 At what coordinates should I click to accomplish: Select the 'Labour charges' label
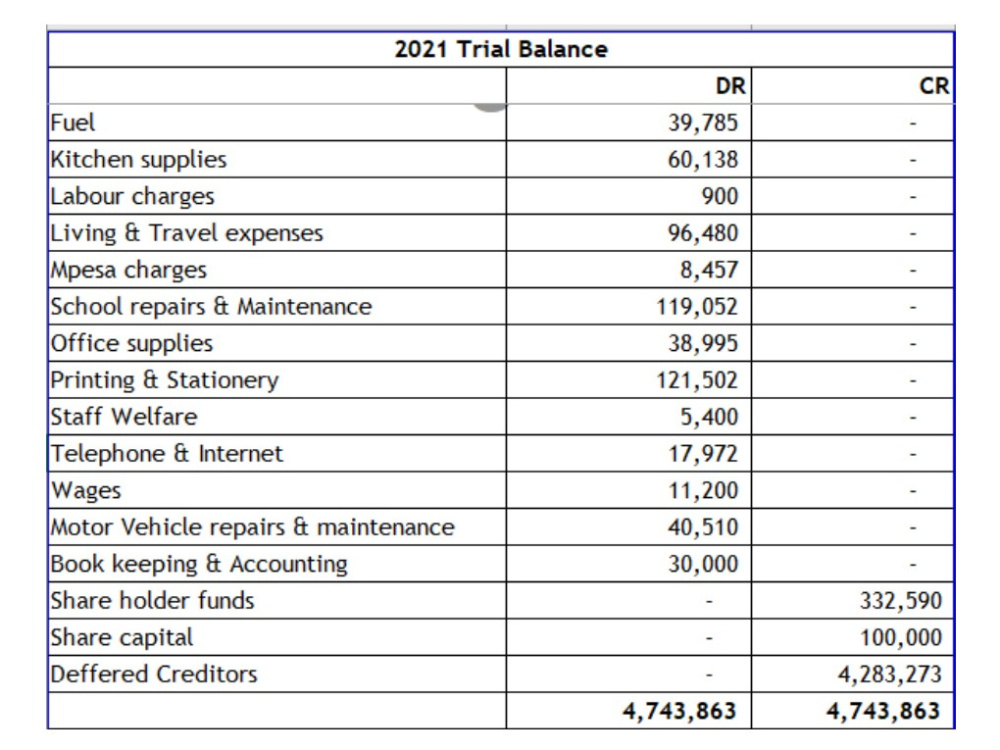[x=132, y=196]
